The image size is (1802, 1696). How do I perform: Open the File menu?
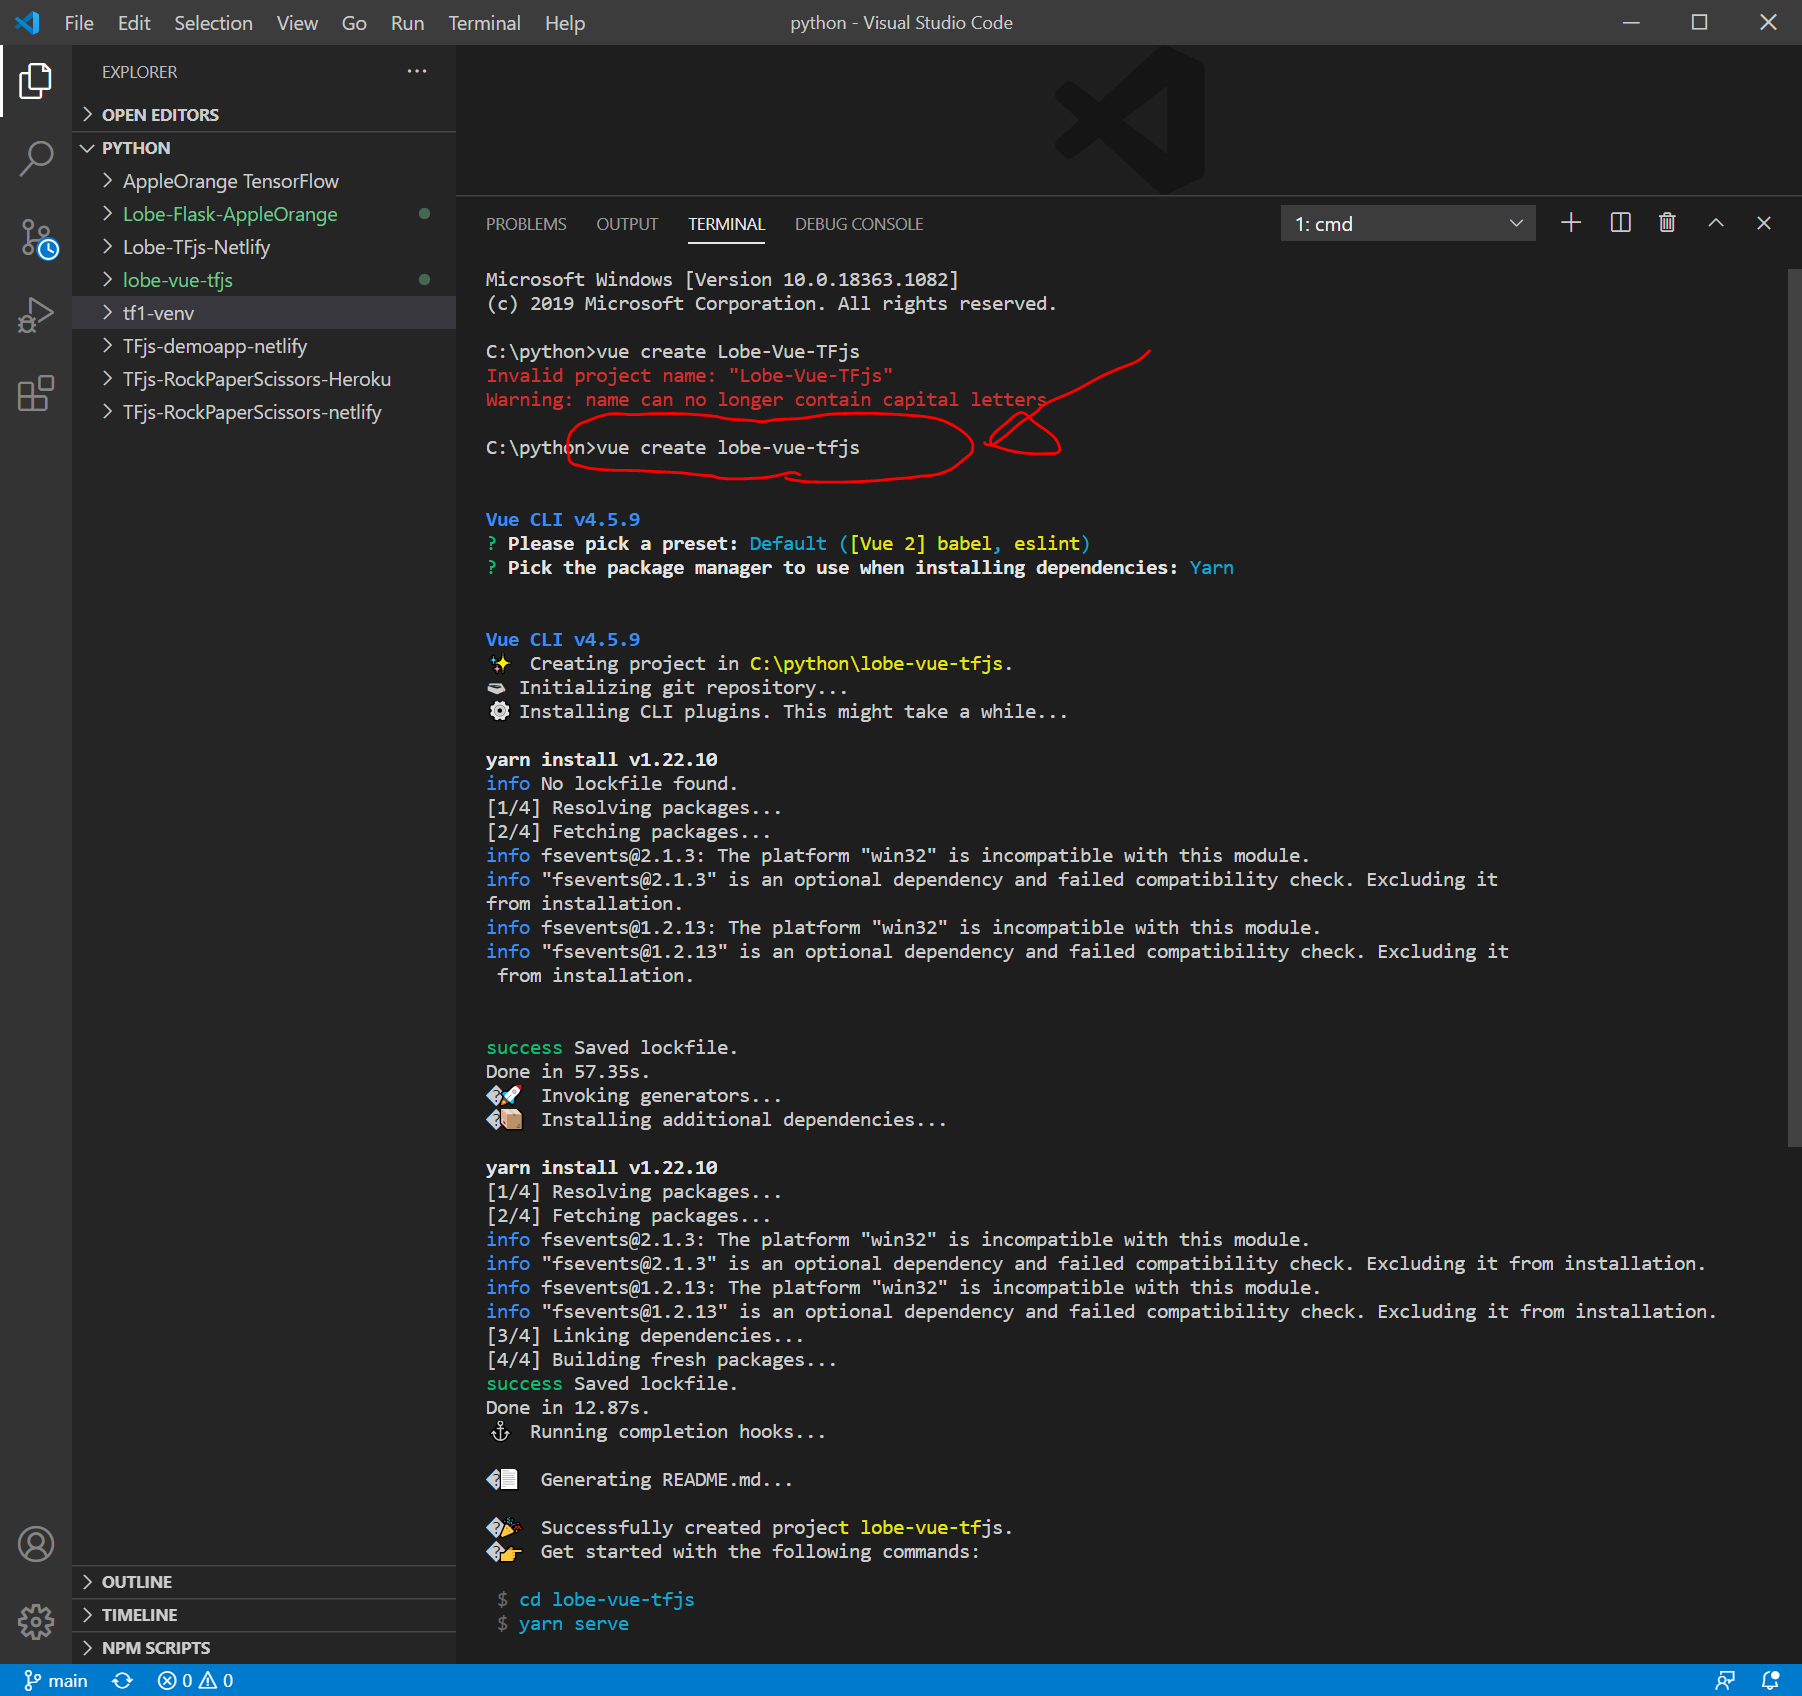click(79, 23)
